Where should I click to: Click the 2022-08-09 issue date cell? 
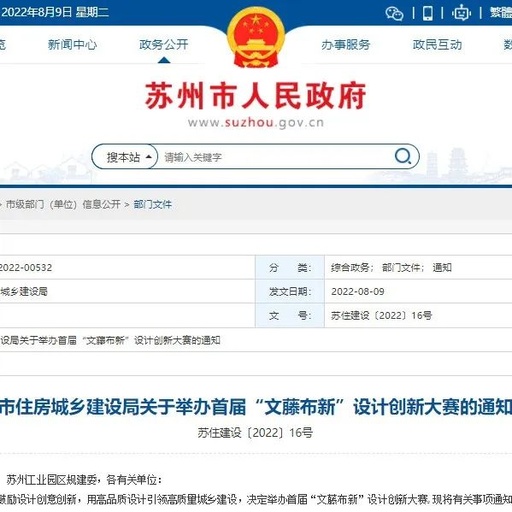[418, 292]
